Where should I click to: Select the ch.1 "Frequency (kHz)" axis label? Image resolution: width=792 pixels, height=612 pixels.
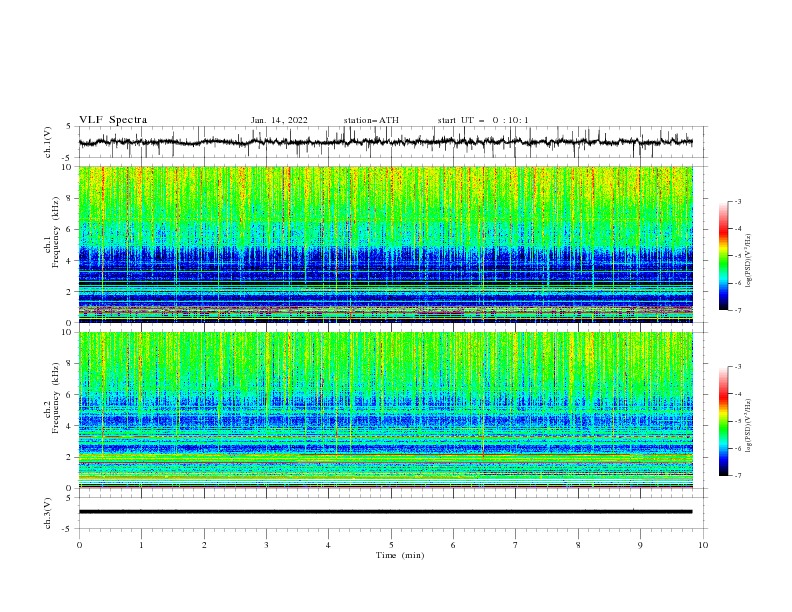55,231
